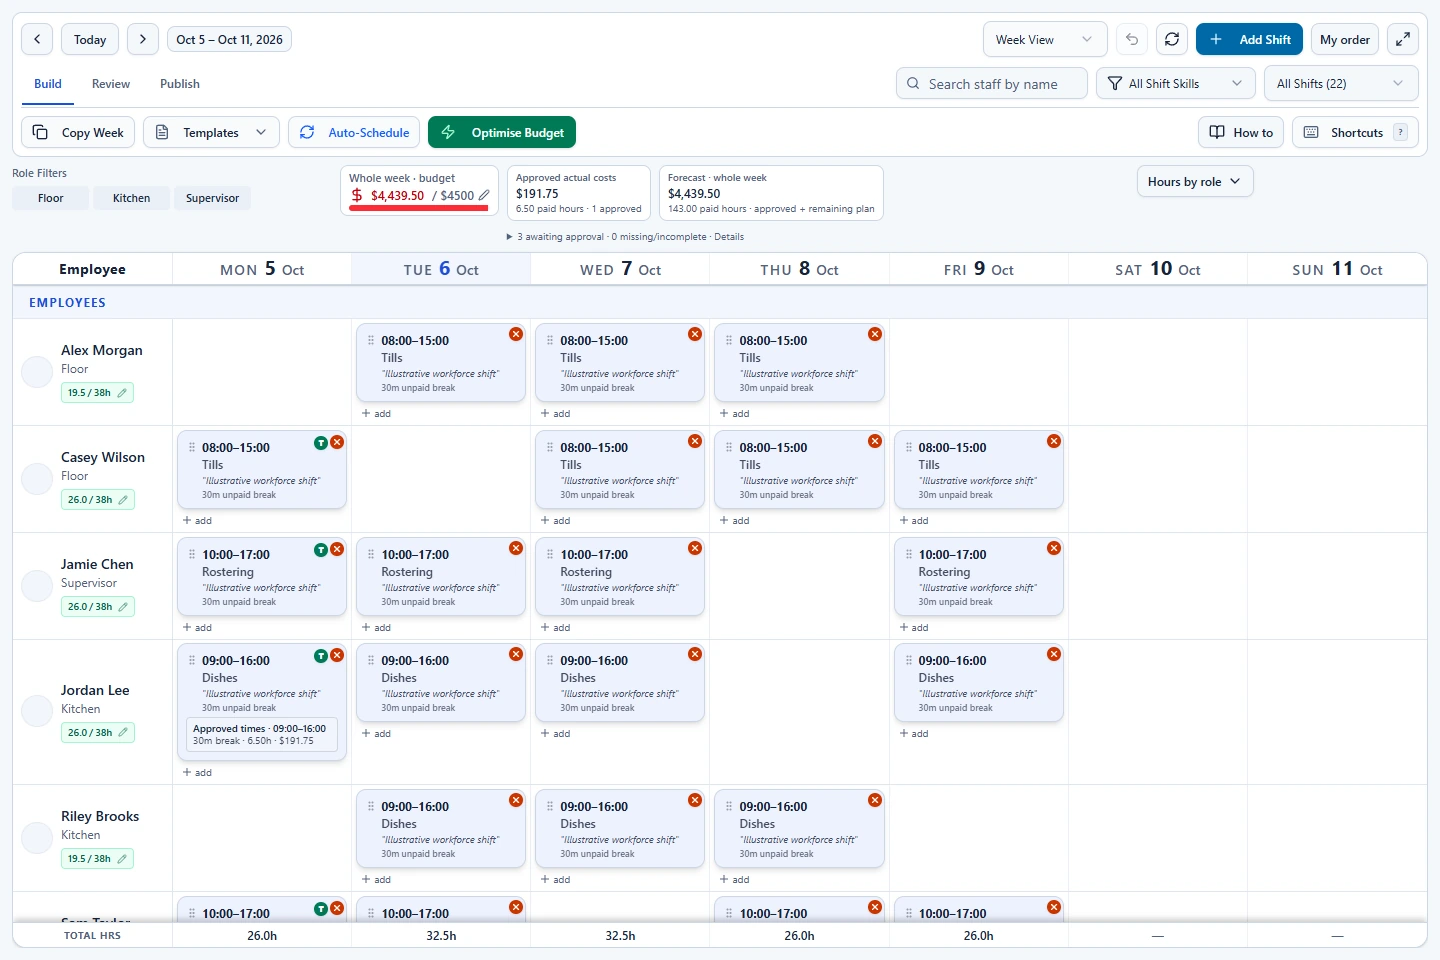Open the Shortcuts panel
The image size is (1440, 960).
tap(1356, 133)
